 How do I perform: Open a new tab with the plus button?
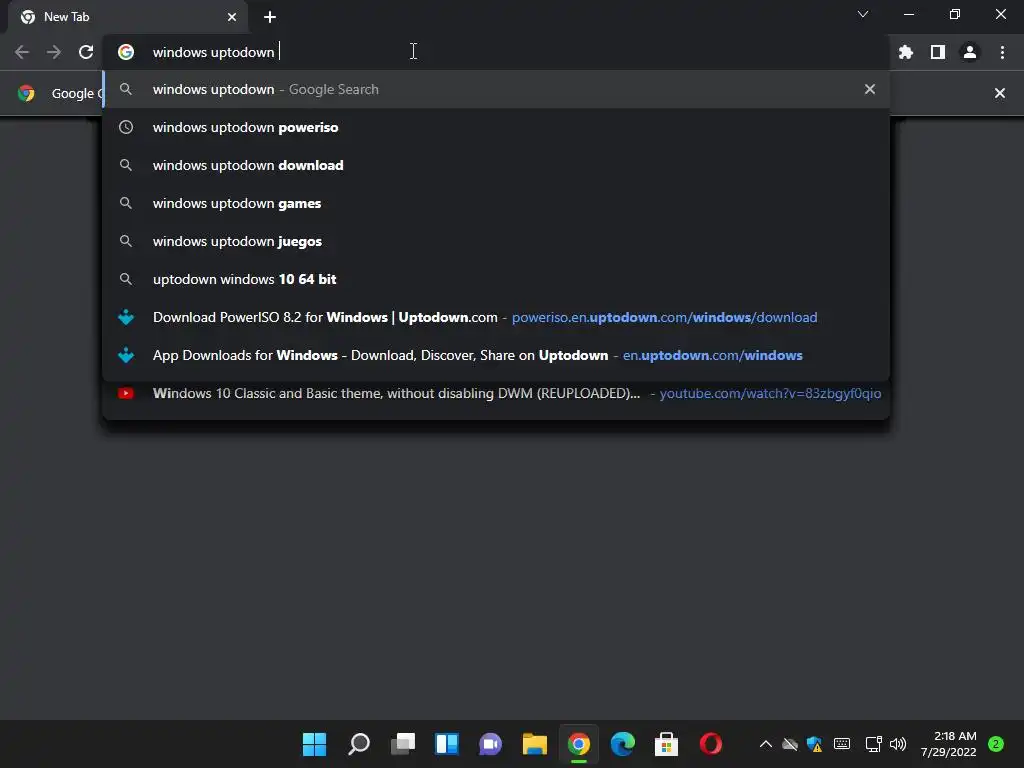(270, 17)
